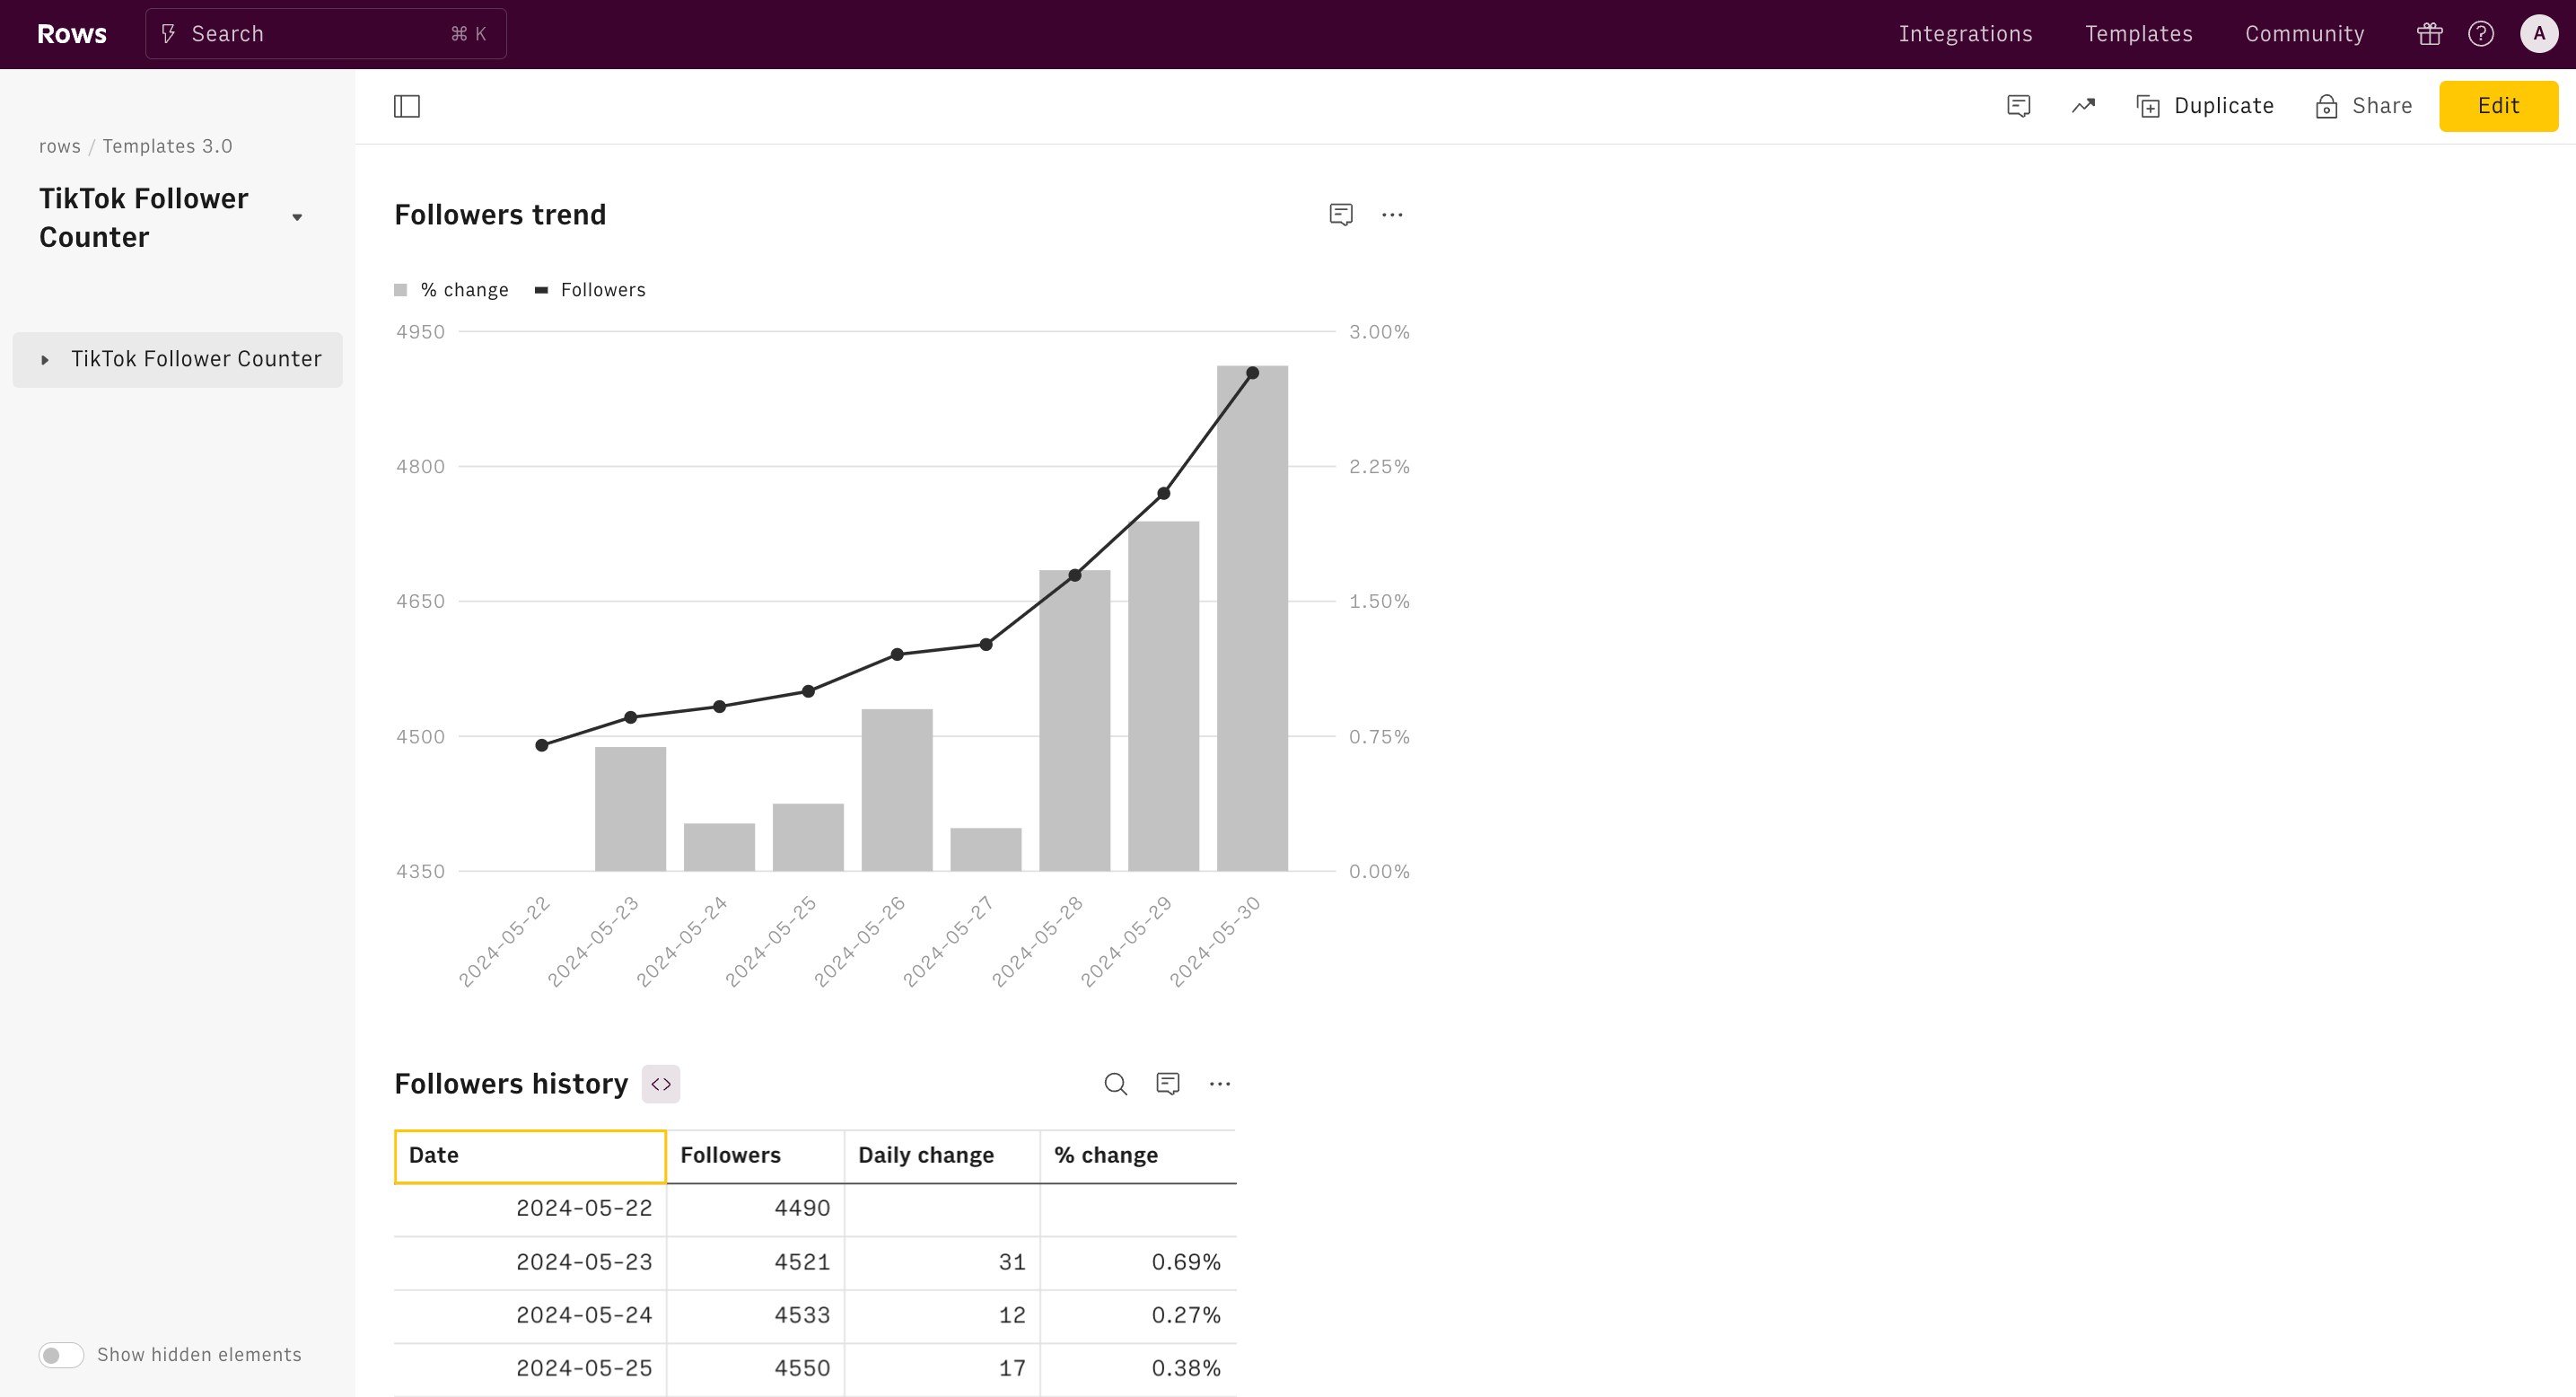Click the Duplicate button
Viewport: 2576px width, 1397px height.
tap(2204, 106)
